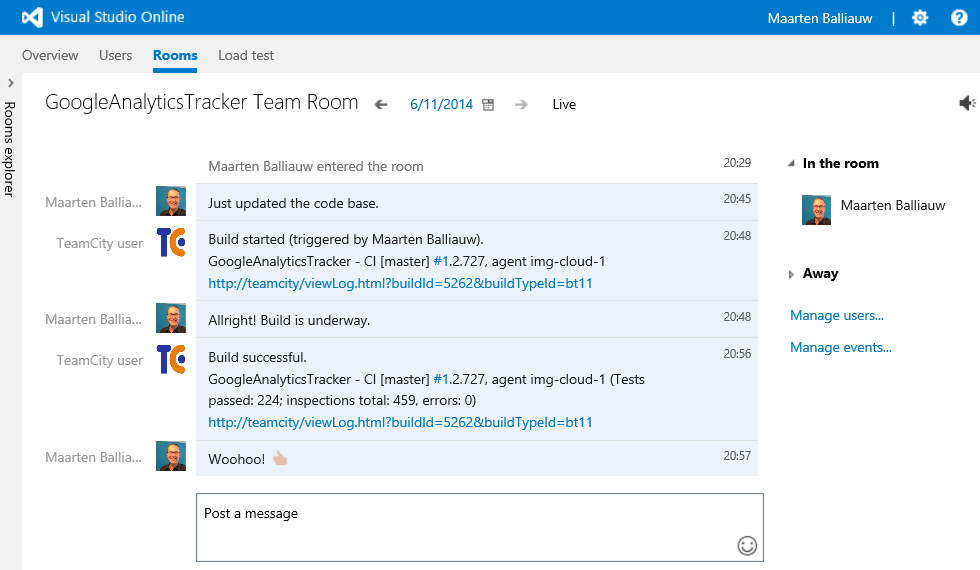
Task: Open the Manage events... link
Action: tap(841, 348)
